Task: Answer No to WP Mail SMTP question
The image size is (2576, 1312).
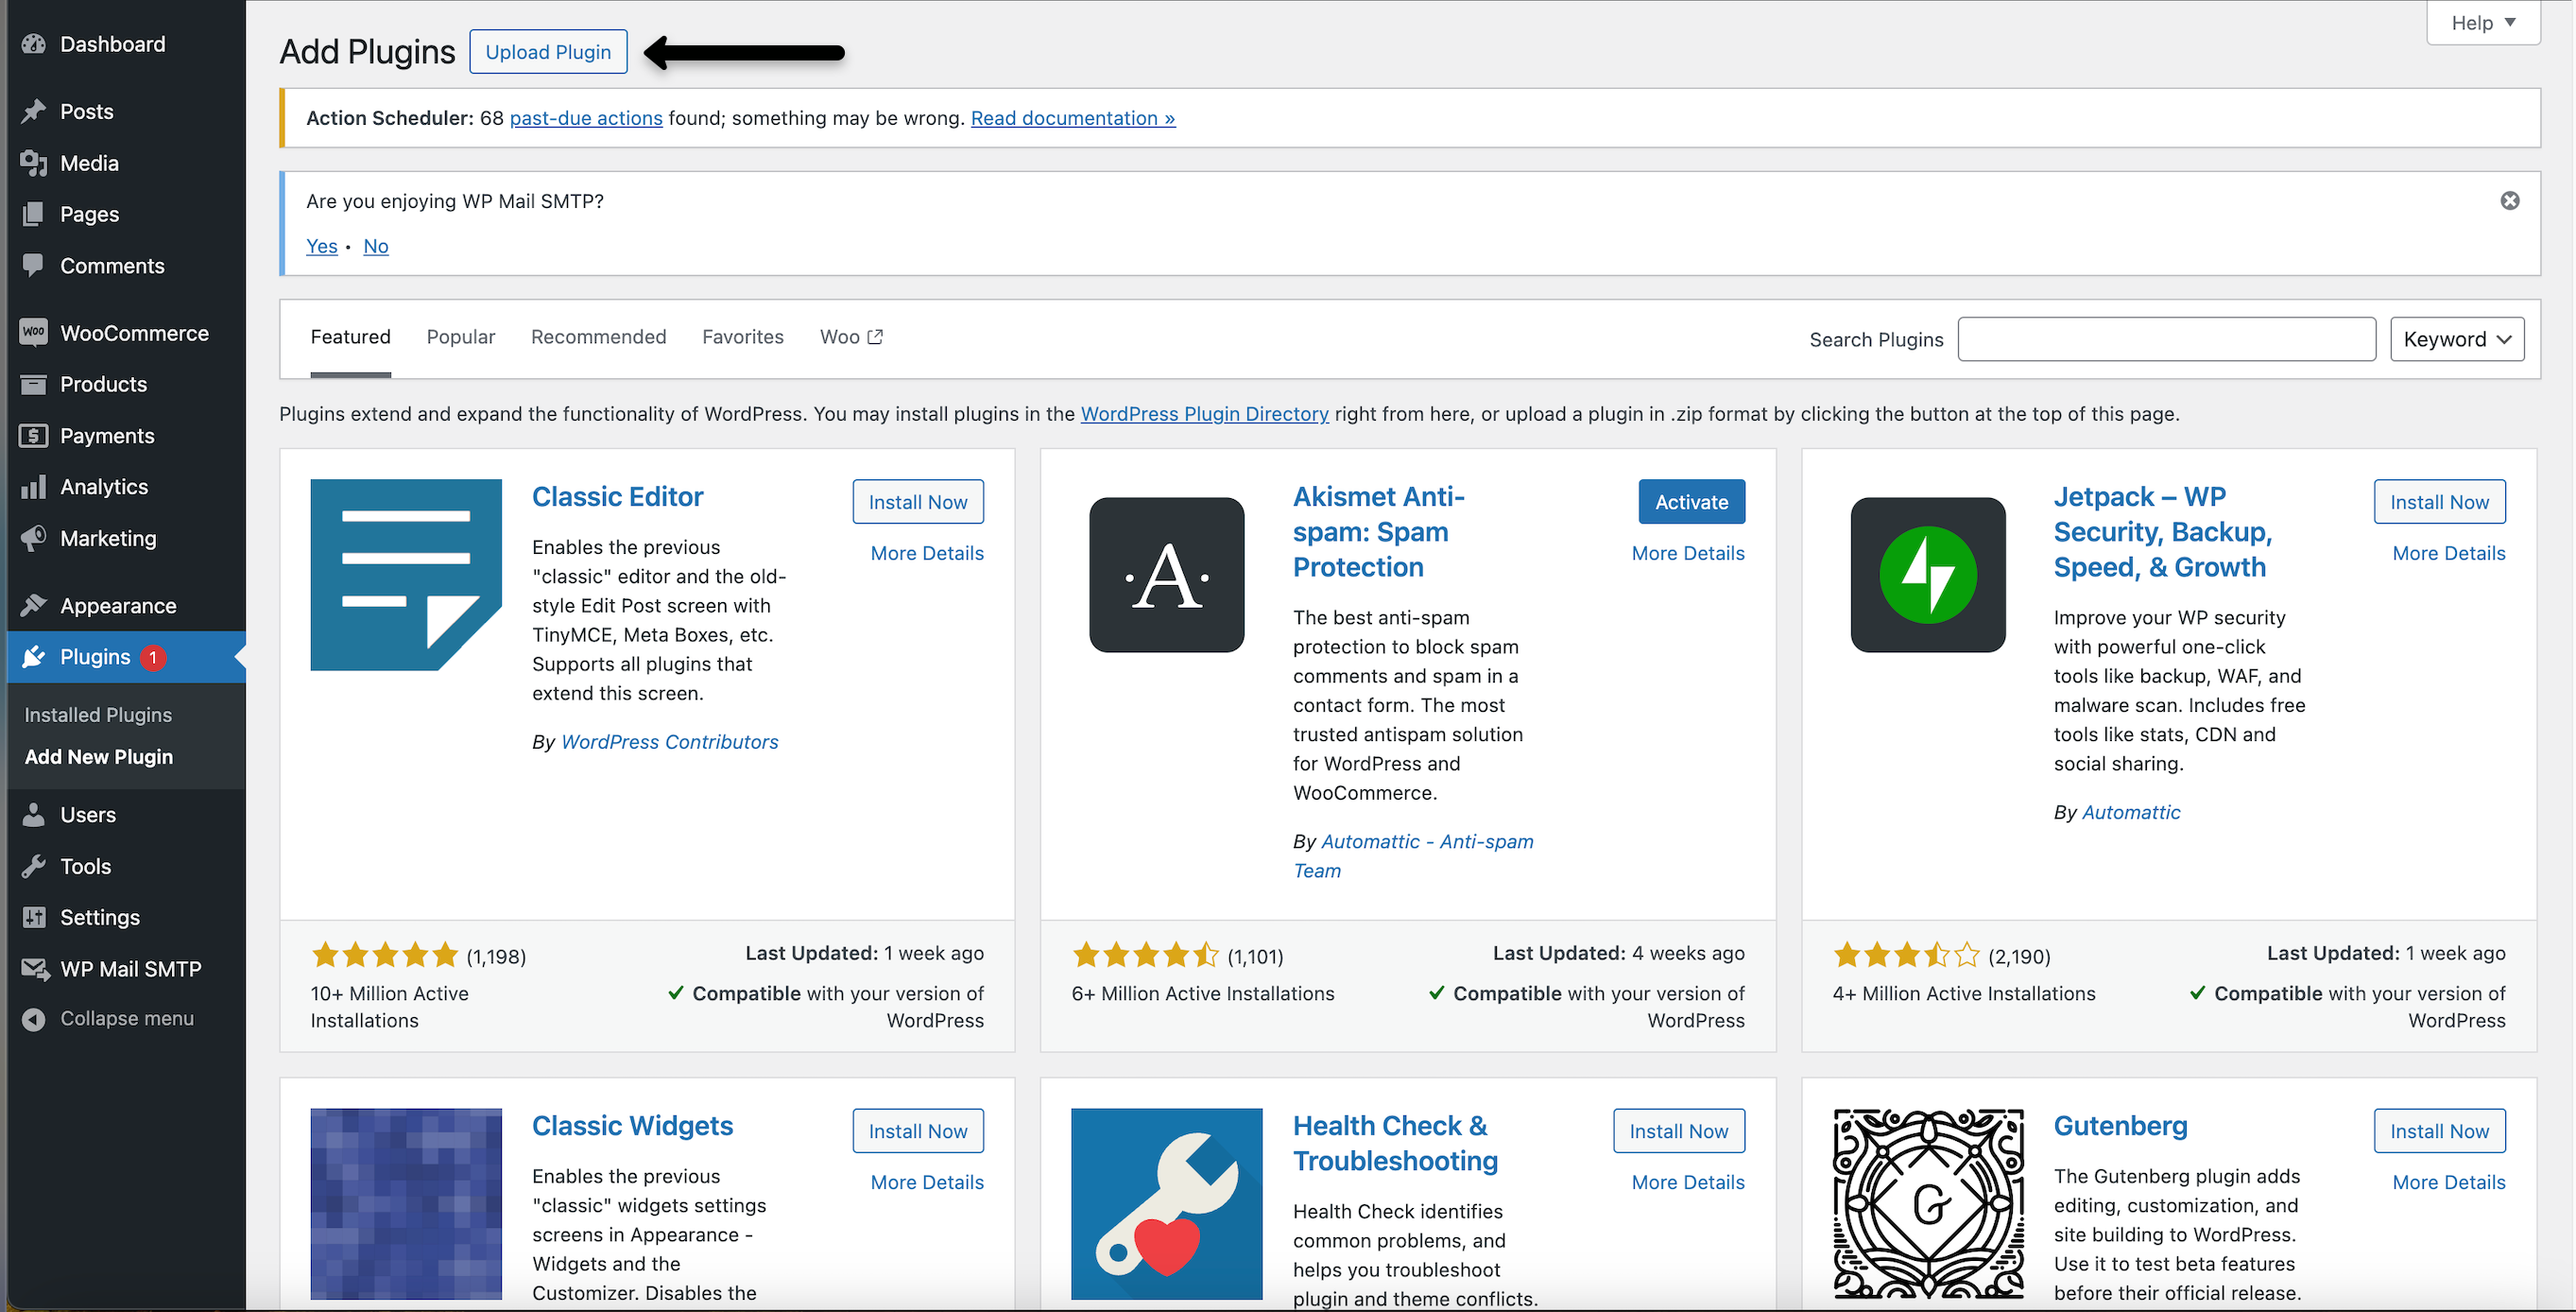Action: pos(376,246)
